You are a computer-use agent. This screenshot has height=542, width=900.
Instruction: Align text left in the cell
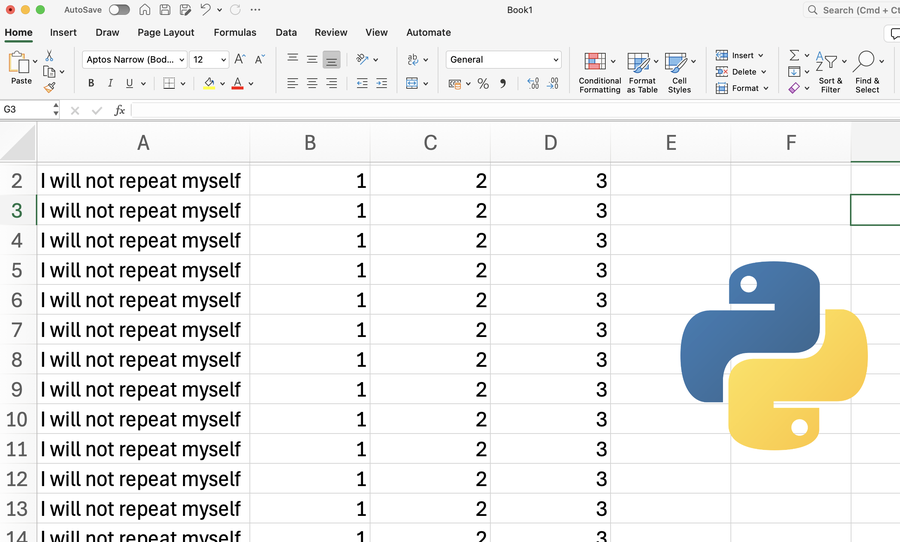pos(293,83)
